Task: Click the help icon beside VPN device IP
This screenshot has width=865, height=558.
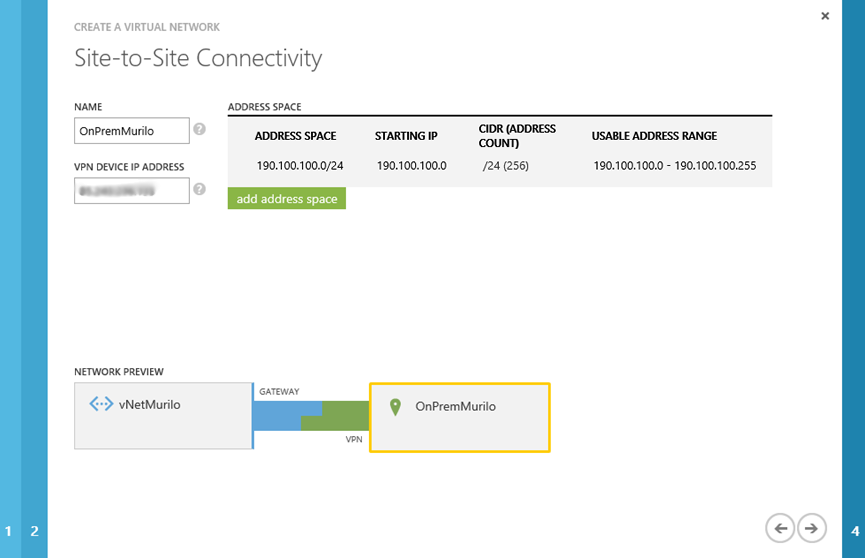Action: 200,189
